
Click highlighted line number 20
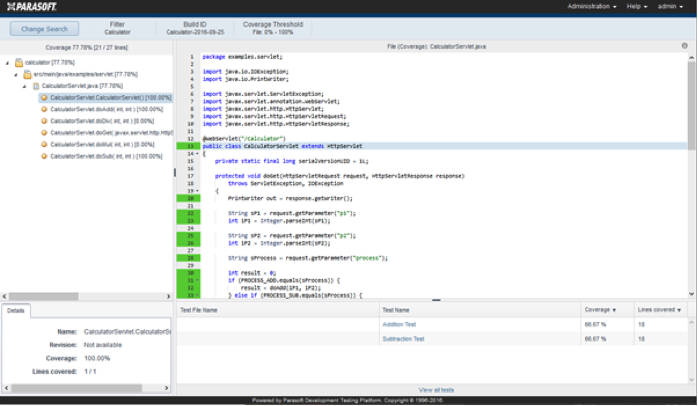point(188,199)
